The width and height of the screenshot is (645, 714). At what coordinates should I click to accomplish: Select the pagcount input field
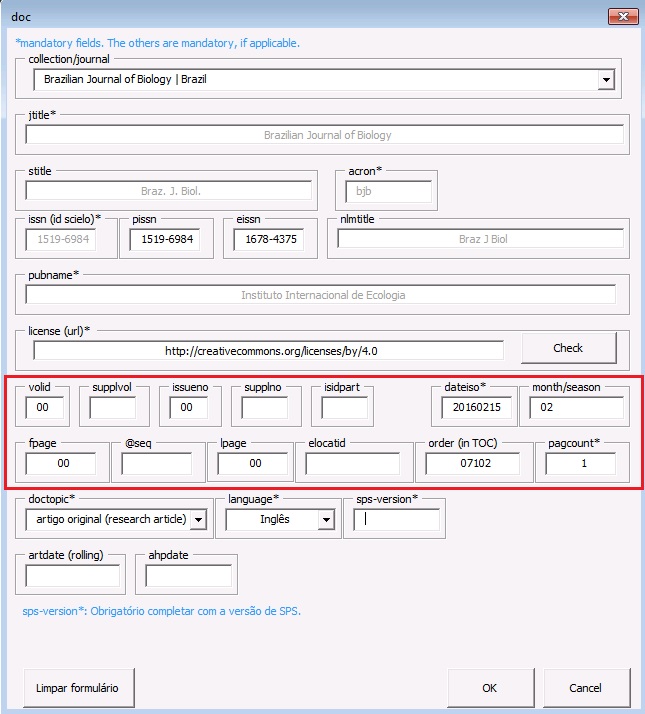click(580, 463)
